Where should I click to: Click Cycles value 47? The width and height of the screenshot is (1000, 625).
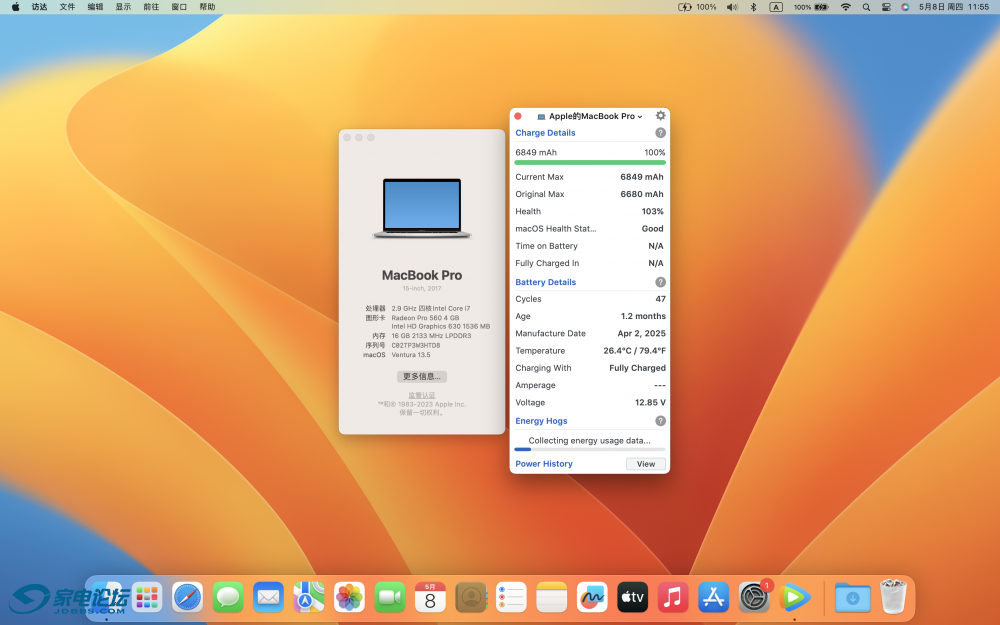660,298
